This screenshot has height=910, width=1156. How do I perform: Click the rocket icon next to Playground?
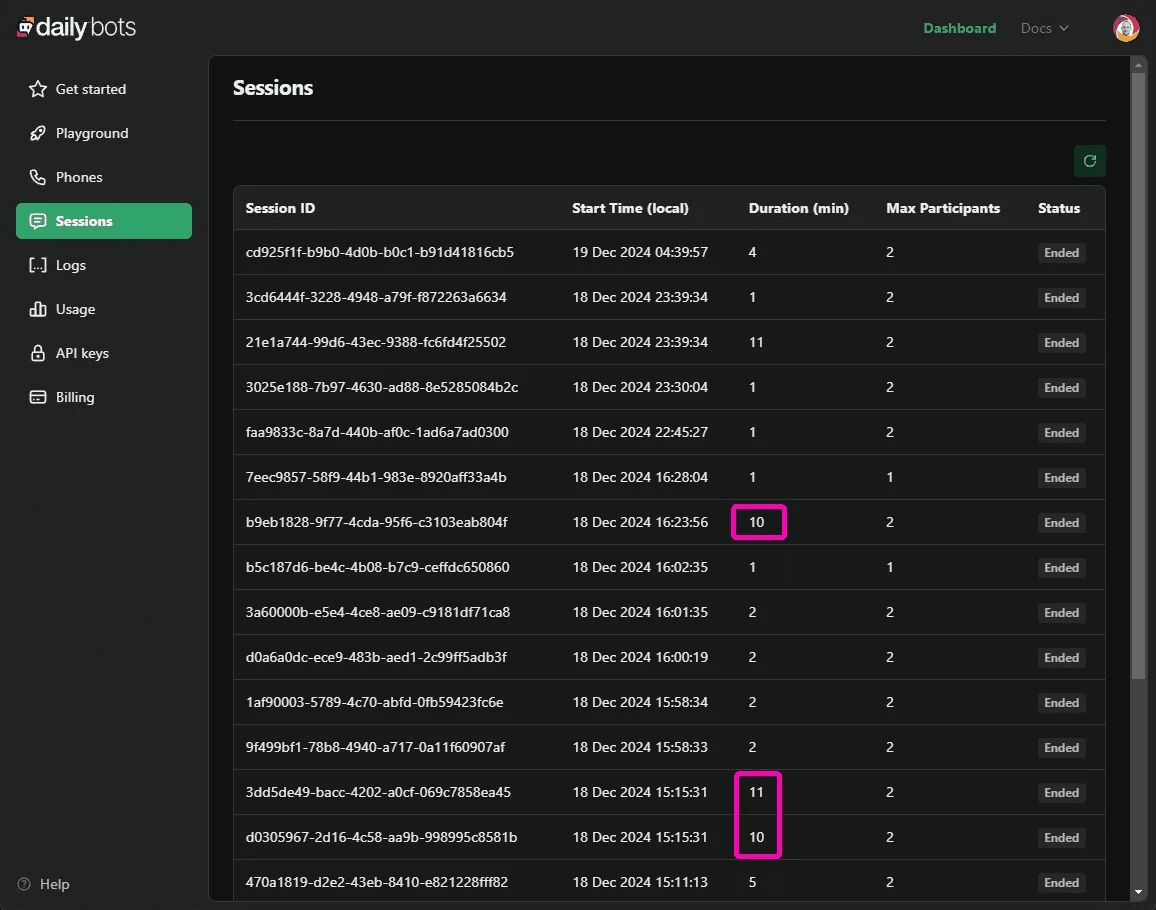pyautogui.click(x=38, y=133)
